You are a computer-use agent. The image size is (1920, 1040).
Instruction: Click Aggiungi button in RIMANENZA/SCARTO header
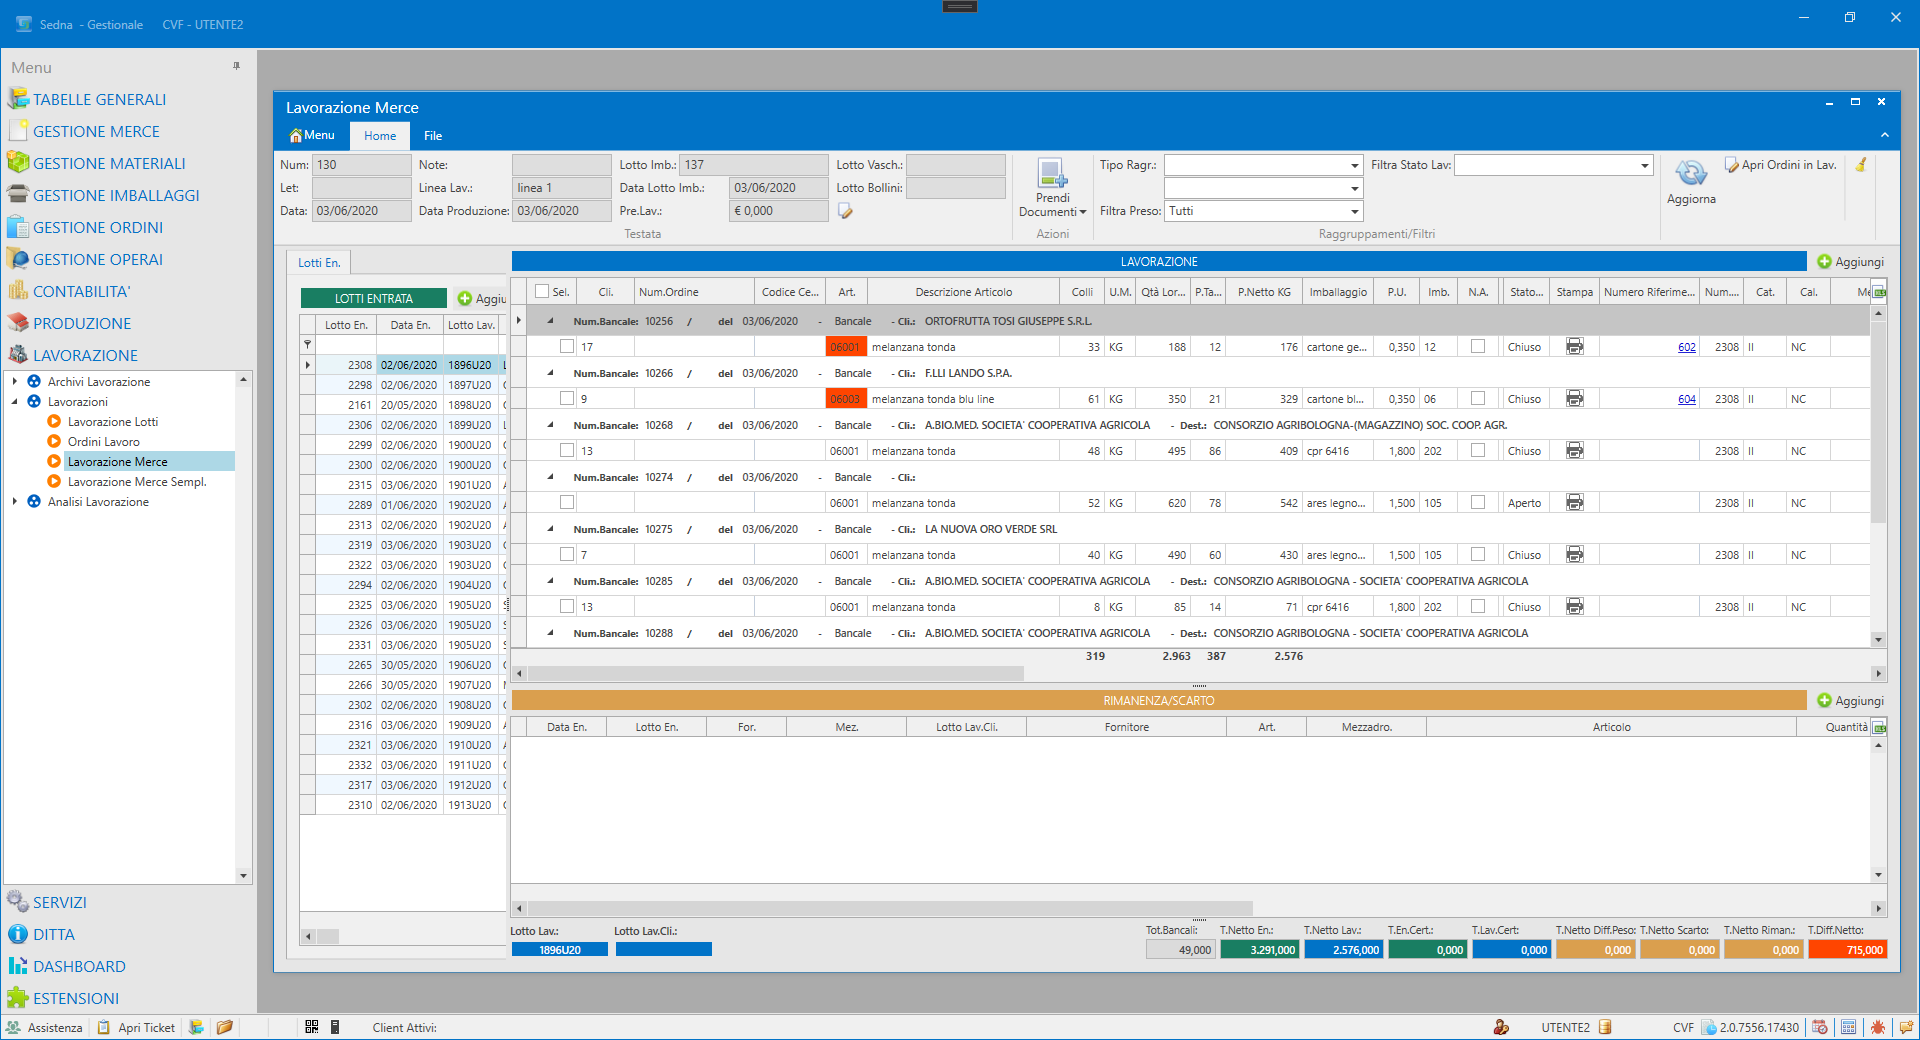(1850, 700)
